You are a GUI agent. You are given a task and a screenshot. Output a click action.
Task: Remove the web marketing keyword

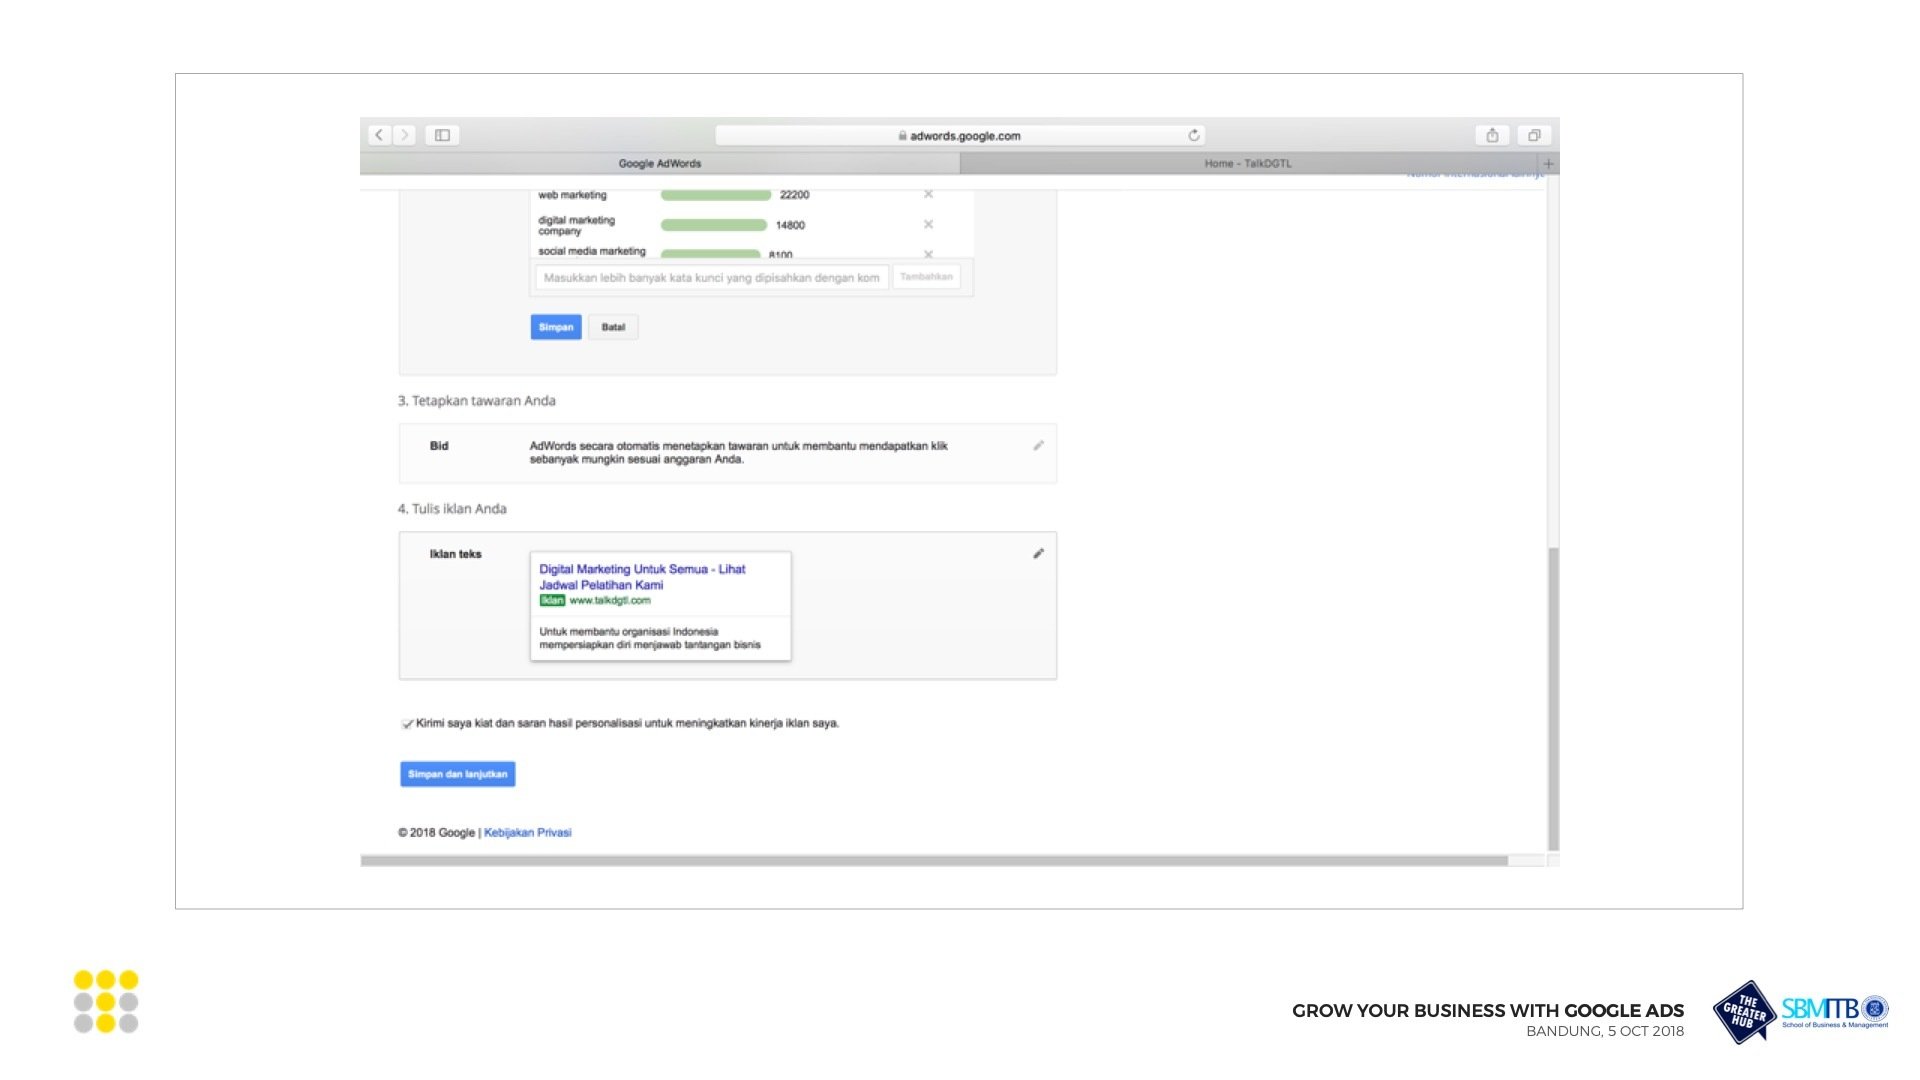click(x=928, y=195)
